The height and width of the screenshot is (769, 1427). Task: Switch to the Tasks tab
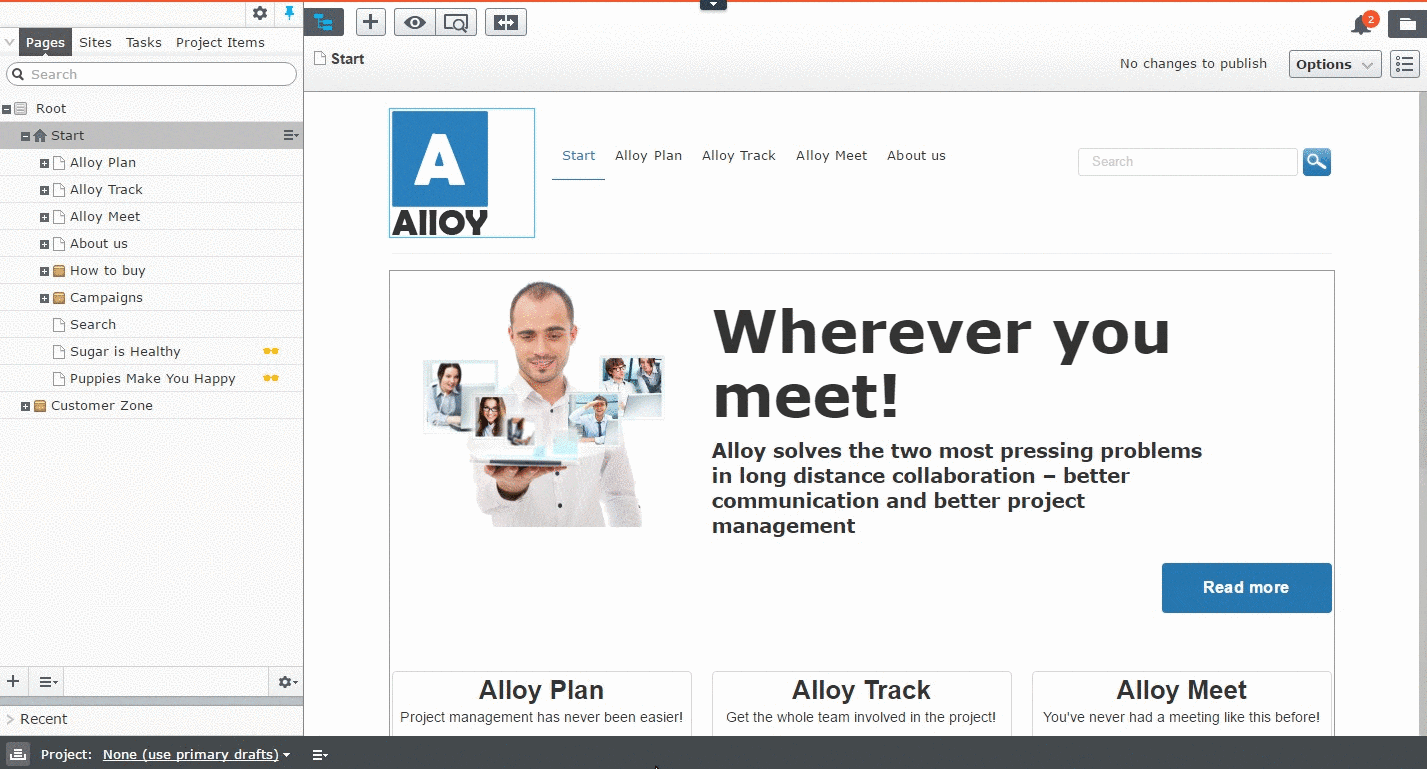pos(143,42)
